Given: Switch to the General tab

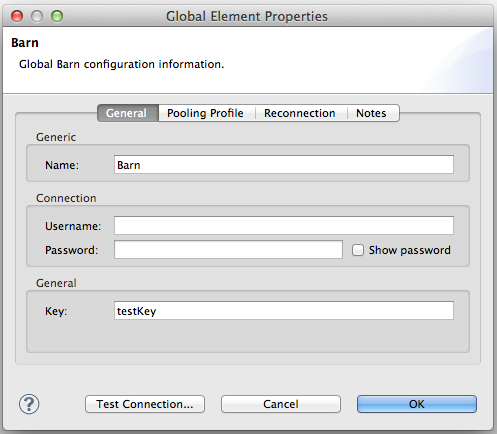Looking at the screenshot, I should (x=128, y=113).
